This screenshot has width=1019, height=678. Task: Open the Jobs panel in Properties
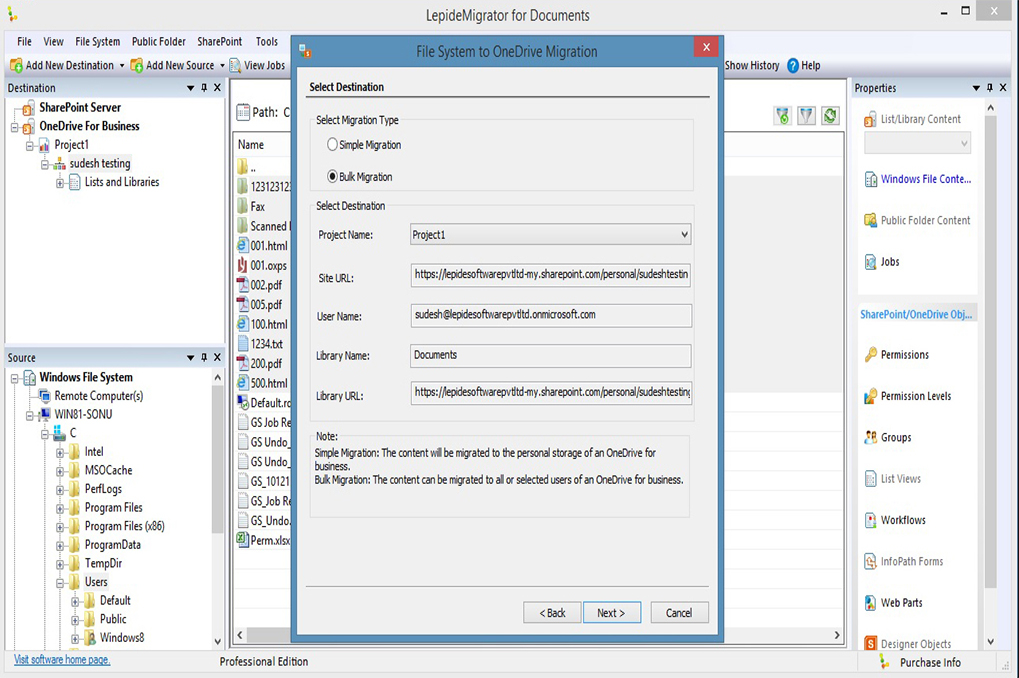click(x=880, y=261)
